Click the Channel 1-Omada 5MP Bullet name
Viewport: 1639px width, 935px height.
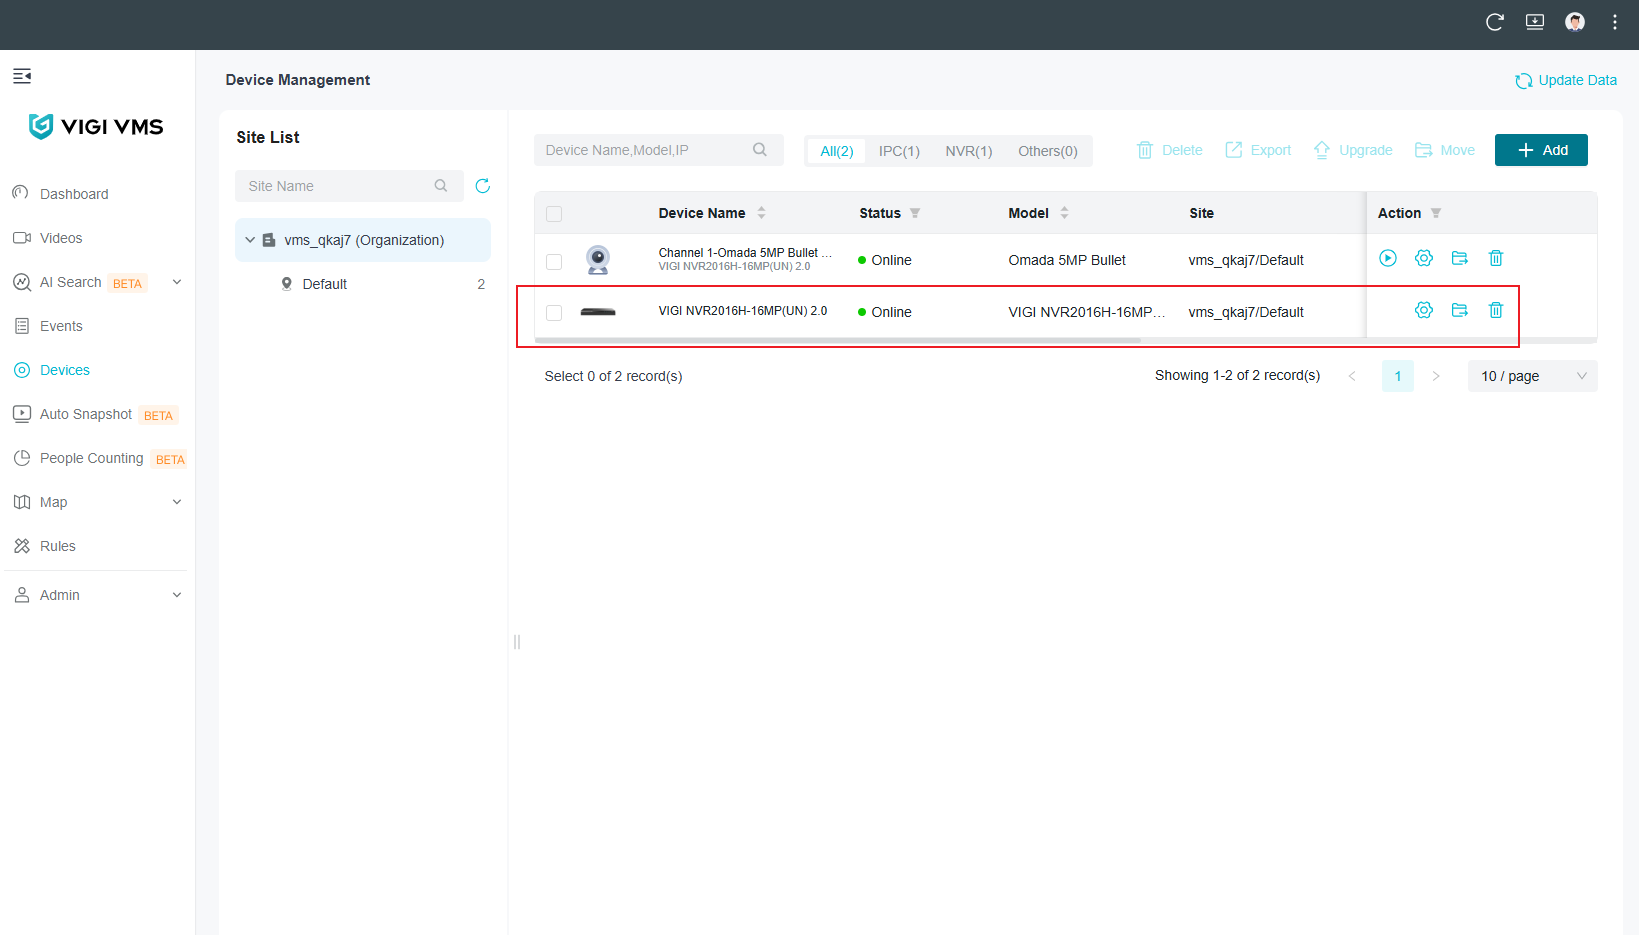[x=745, y=253]
